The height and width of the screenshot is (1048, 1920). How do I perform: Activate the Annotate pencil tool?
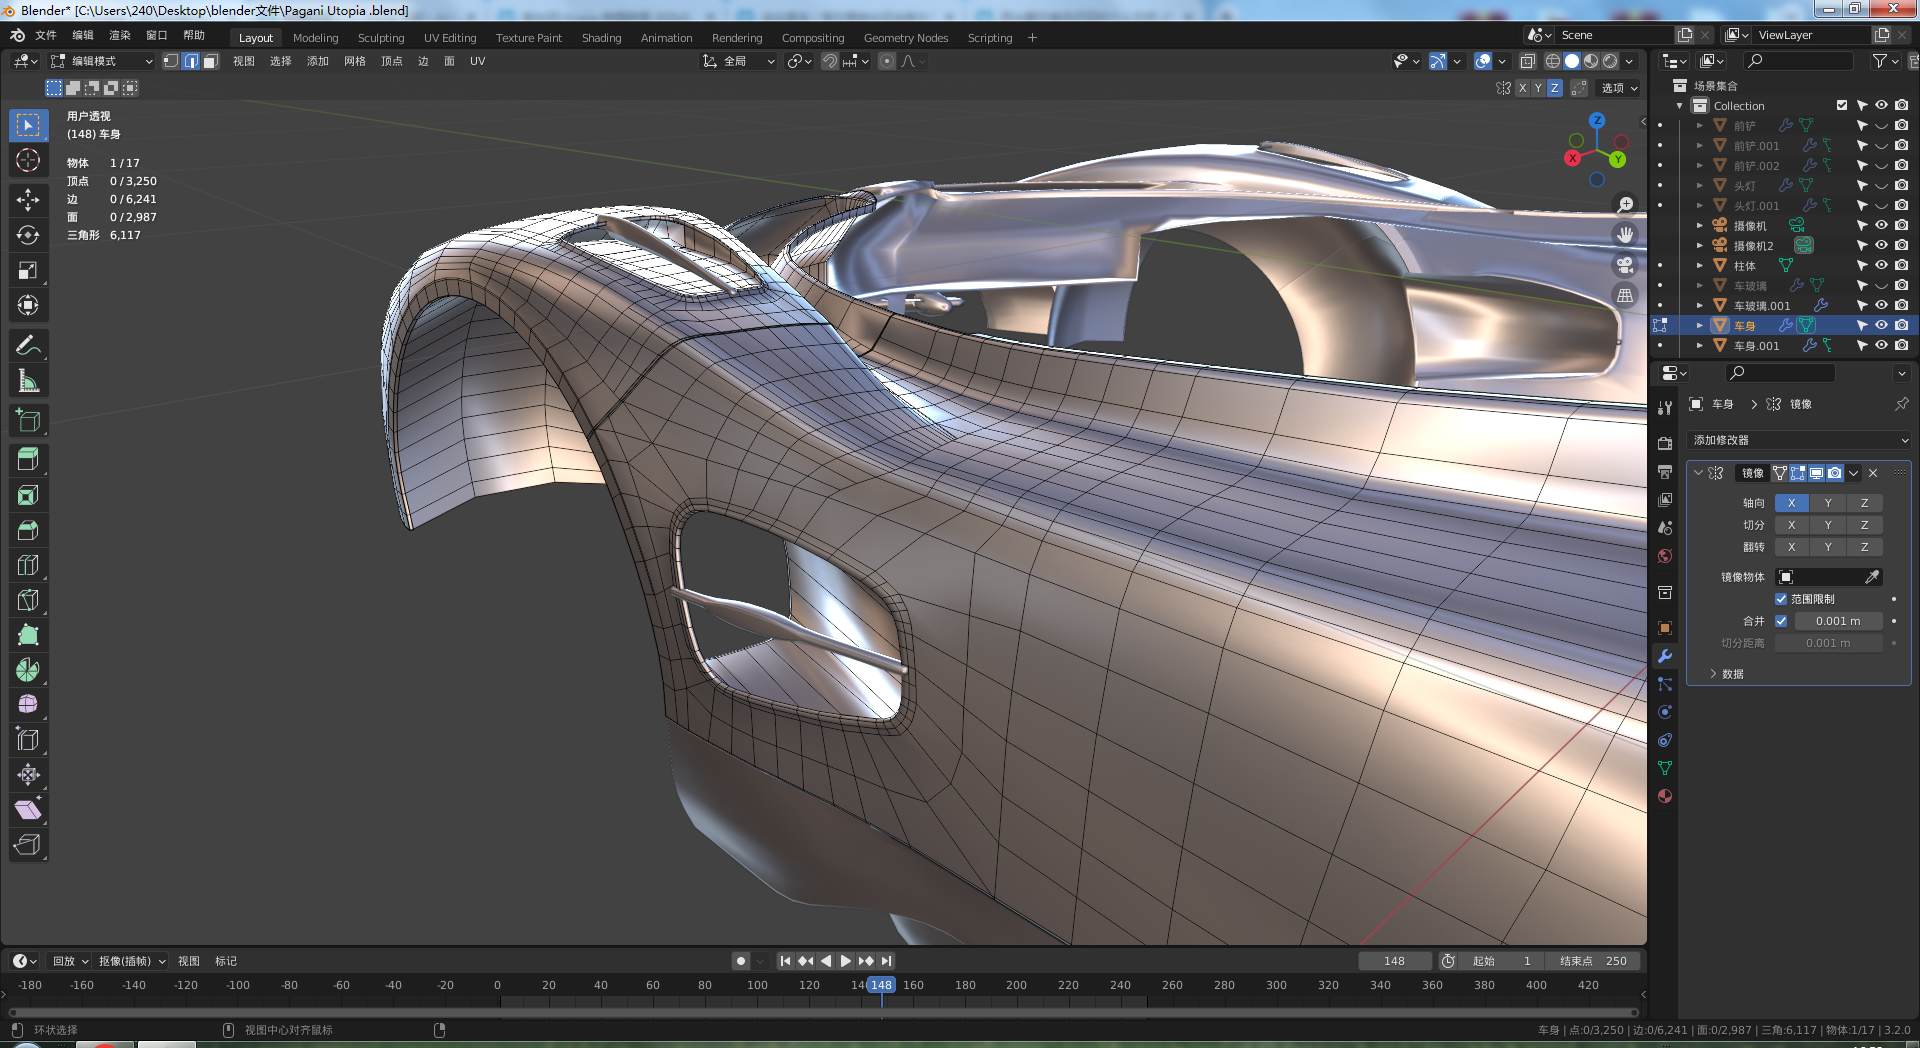28,346
